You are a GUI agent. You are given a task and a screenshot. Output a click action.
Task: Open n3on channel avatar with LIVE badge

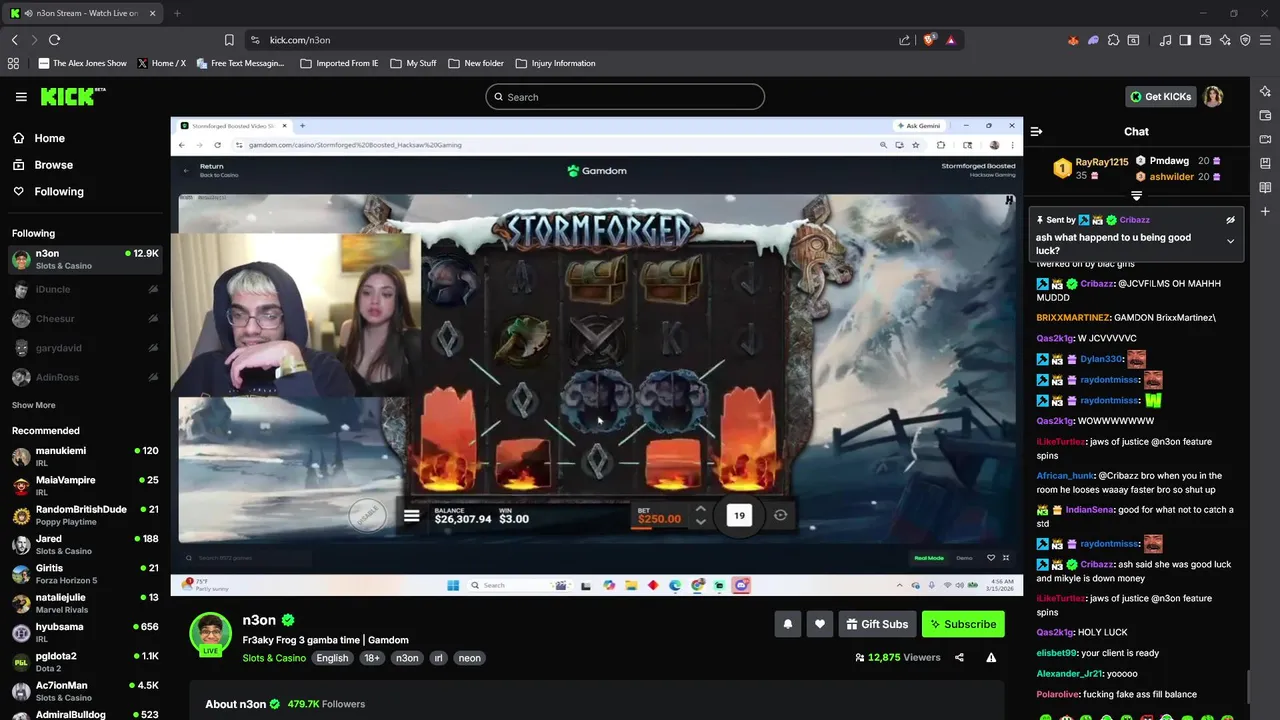(211, 635)
